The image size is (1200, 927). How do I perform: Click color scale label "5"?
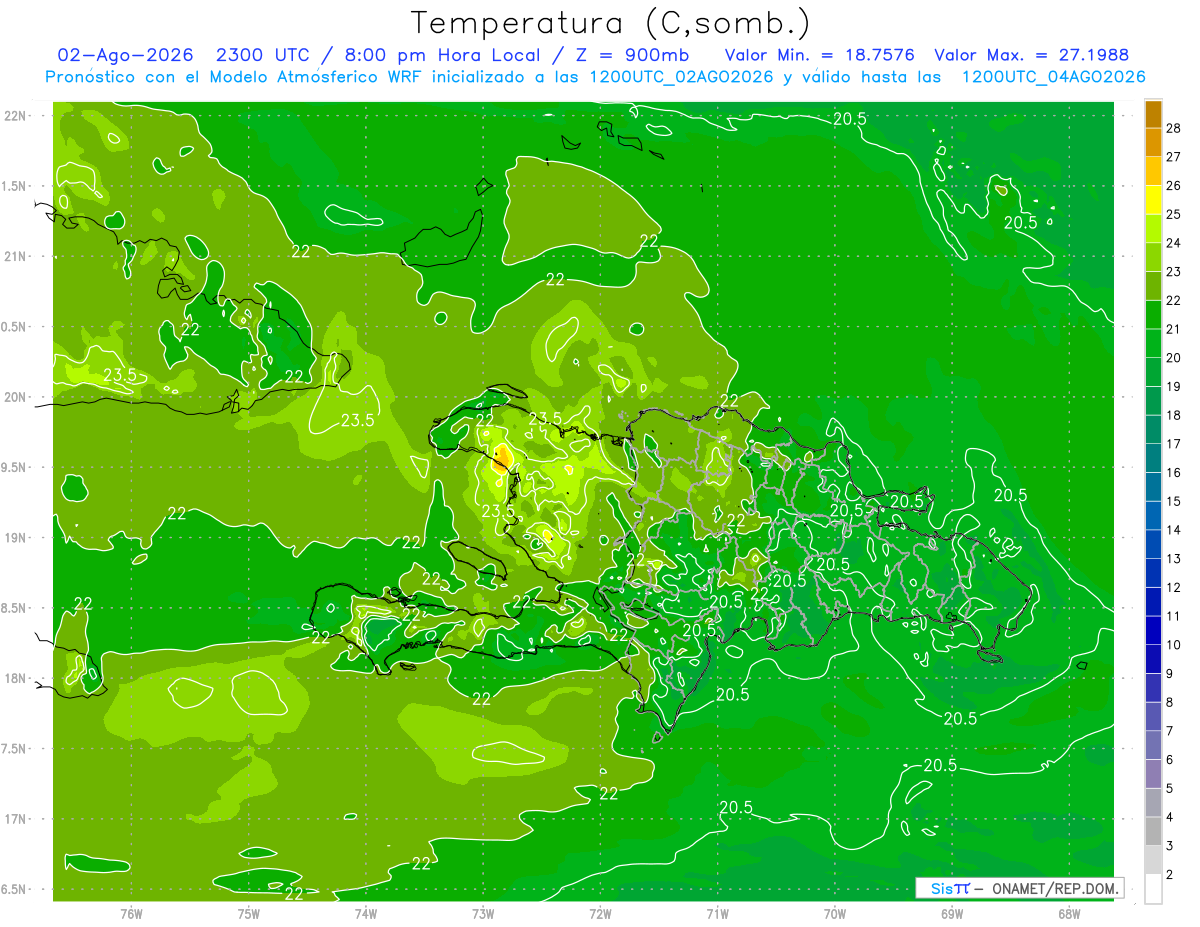coord(1170,788)
